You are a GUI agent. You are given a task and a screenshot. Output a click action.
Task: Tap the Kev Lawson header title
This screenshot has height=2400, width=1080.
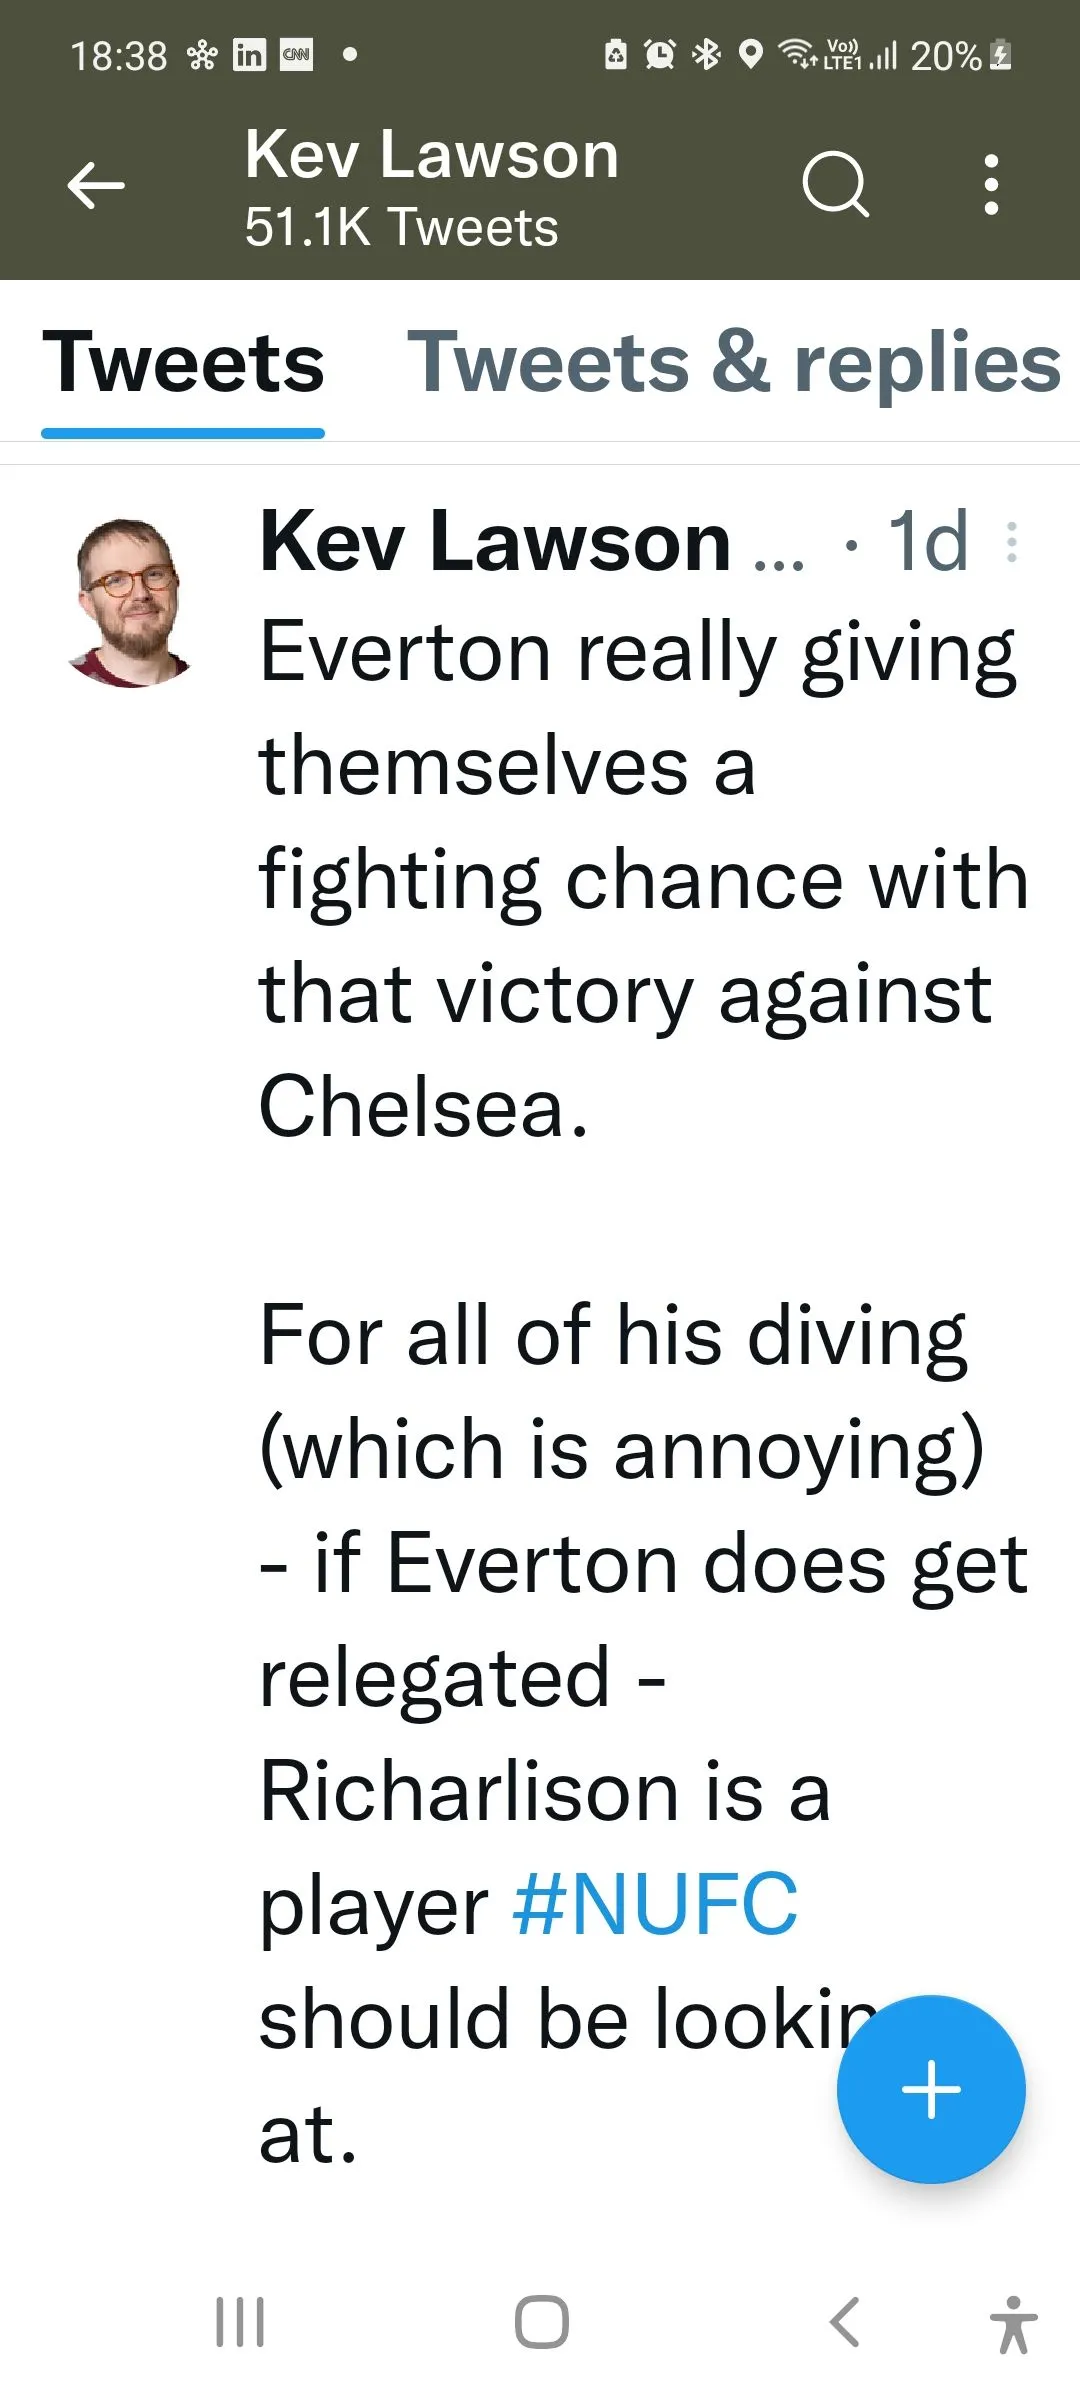pos(432,156)
